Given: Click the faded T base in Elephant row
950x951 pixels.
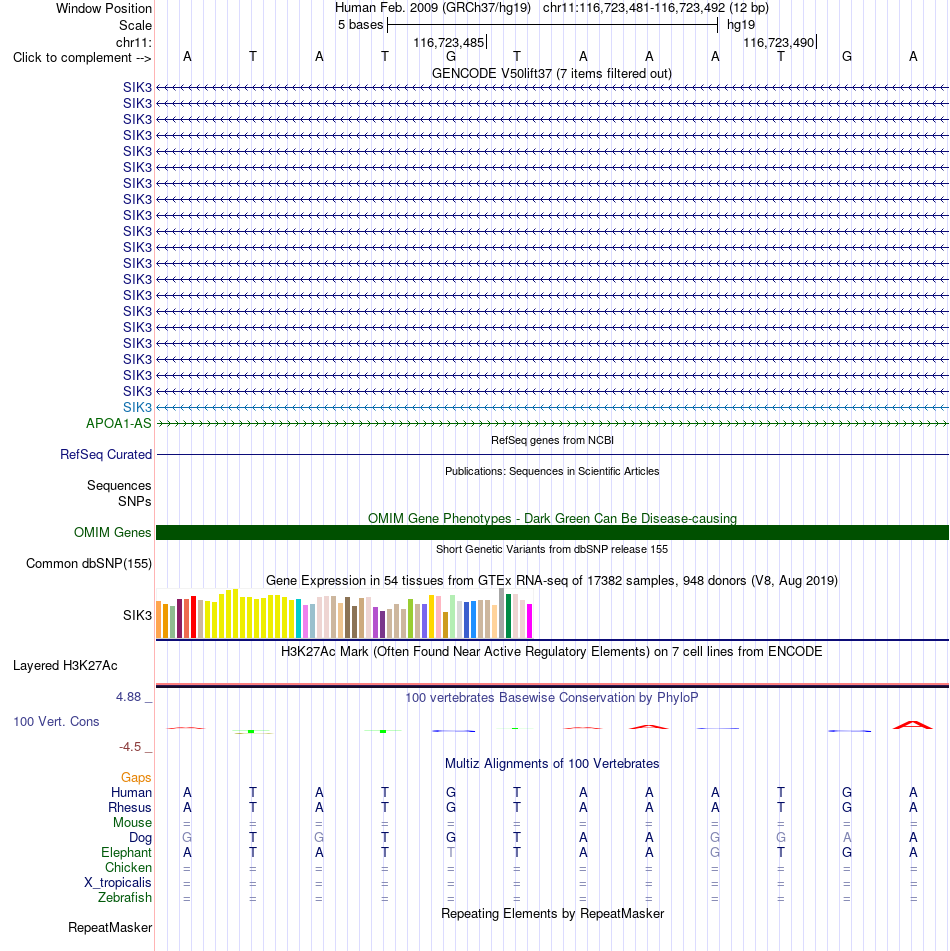Looking at the screenshot, I should [x=451, y=853].
